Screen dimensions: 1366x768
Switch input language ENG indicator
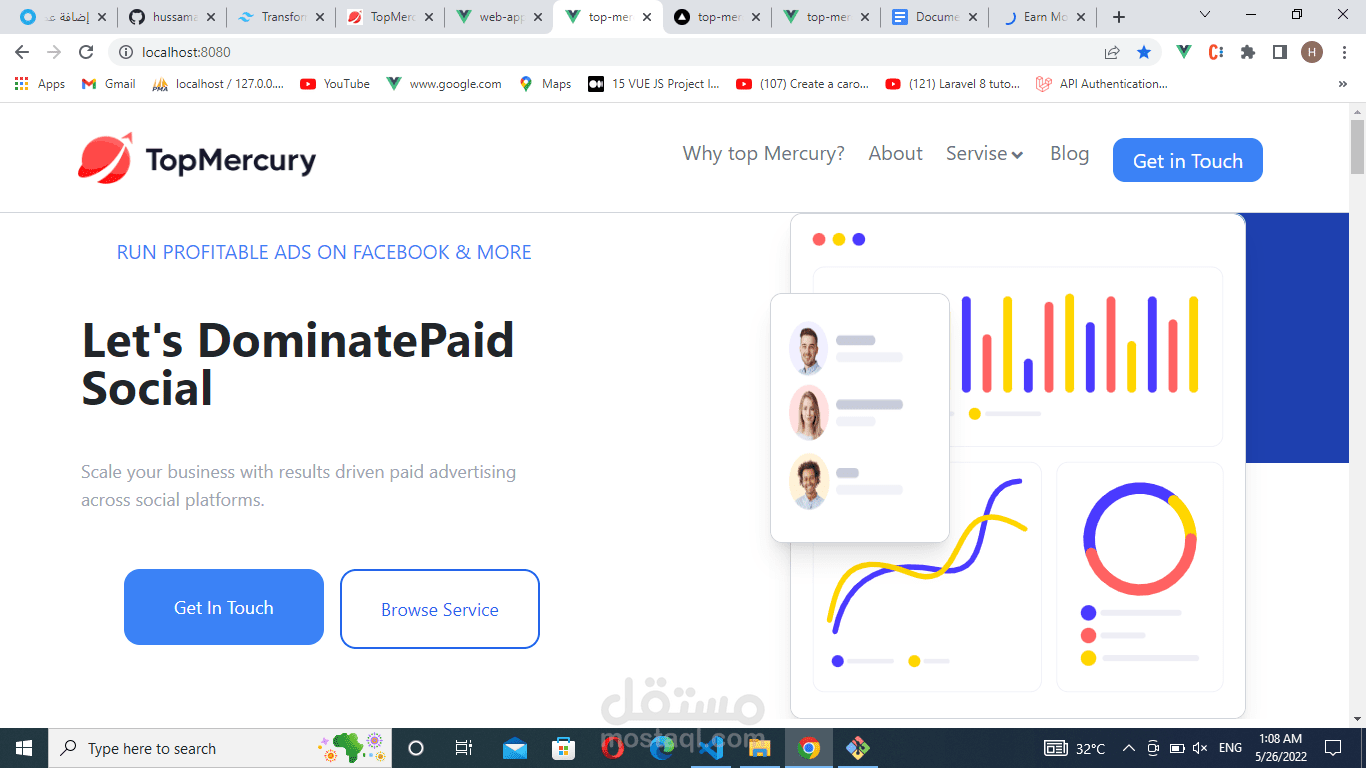pyautogui.click(x=1230, y=748)
